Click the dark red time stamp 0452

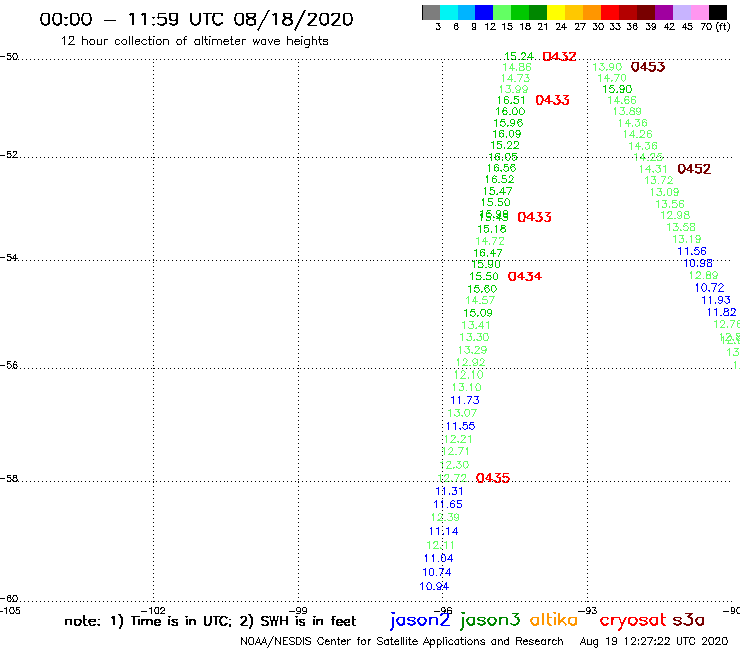[x=694, y=169]
